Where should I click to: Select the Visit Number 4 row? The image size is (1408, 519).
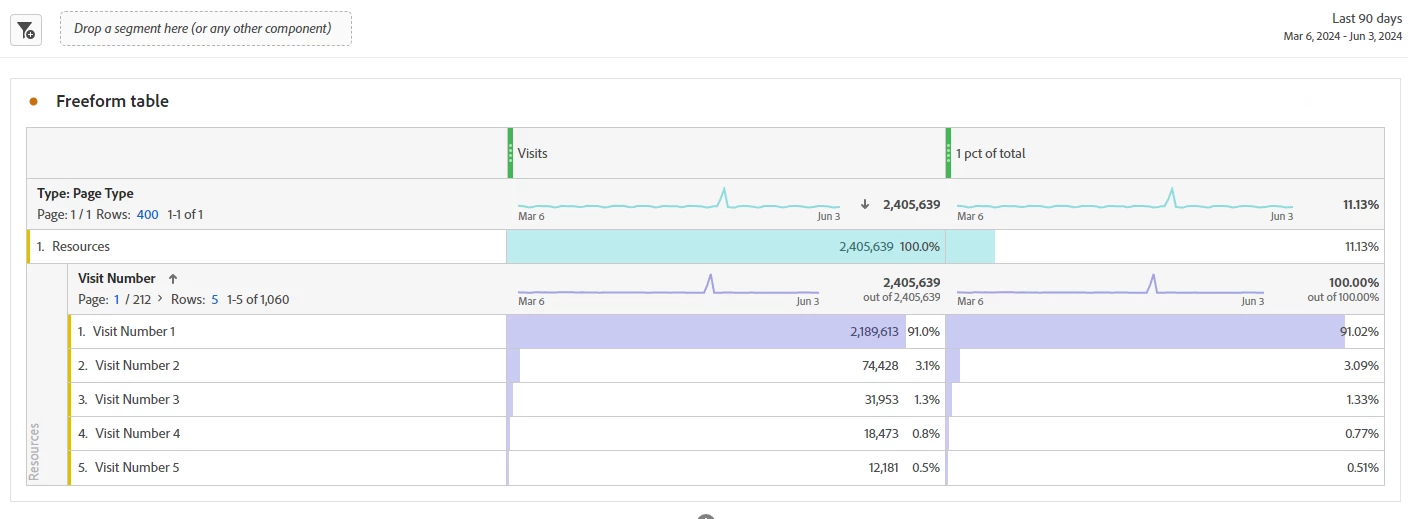click(288, 433)
